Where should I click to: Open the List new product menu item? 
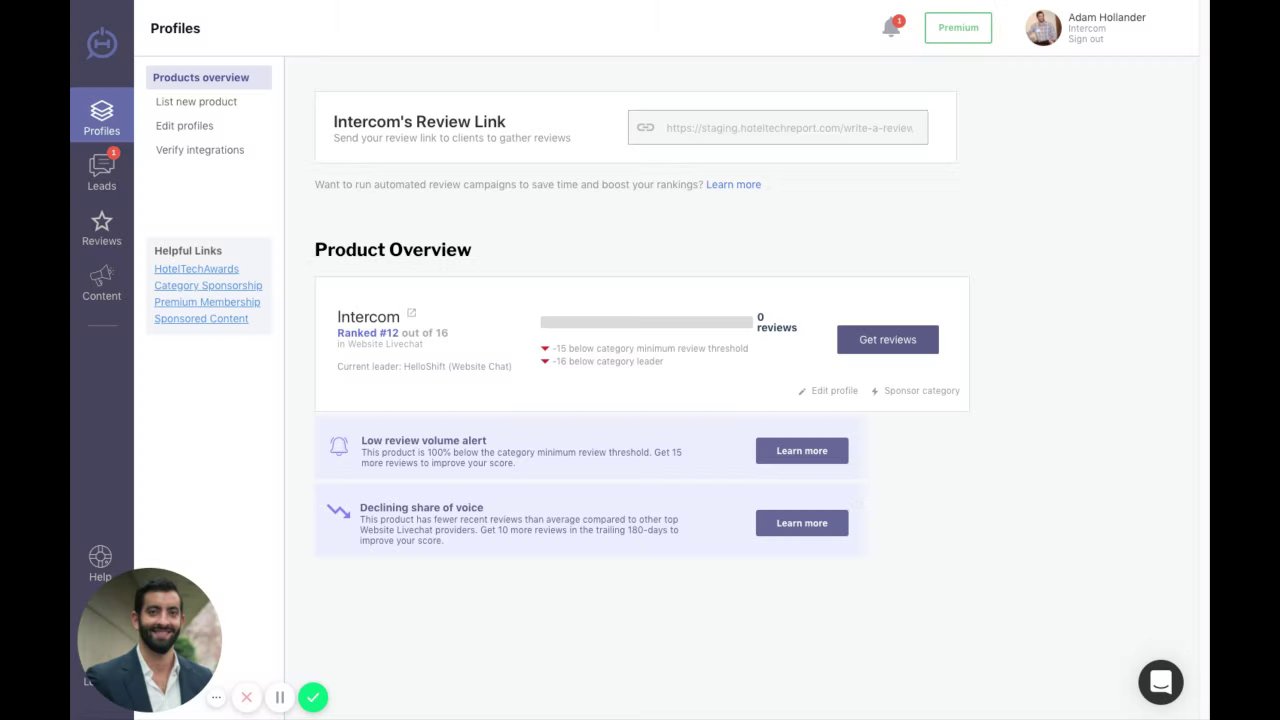pos(196,102)
